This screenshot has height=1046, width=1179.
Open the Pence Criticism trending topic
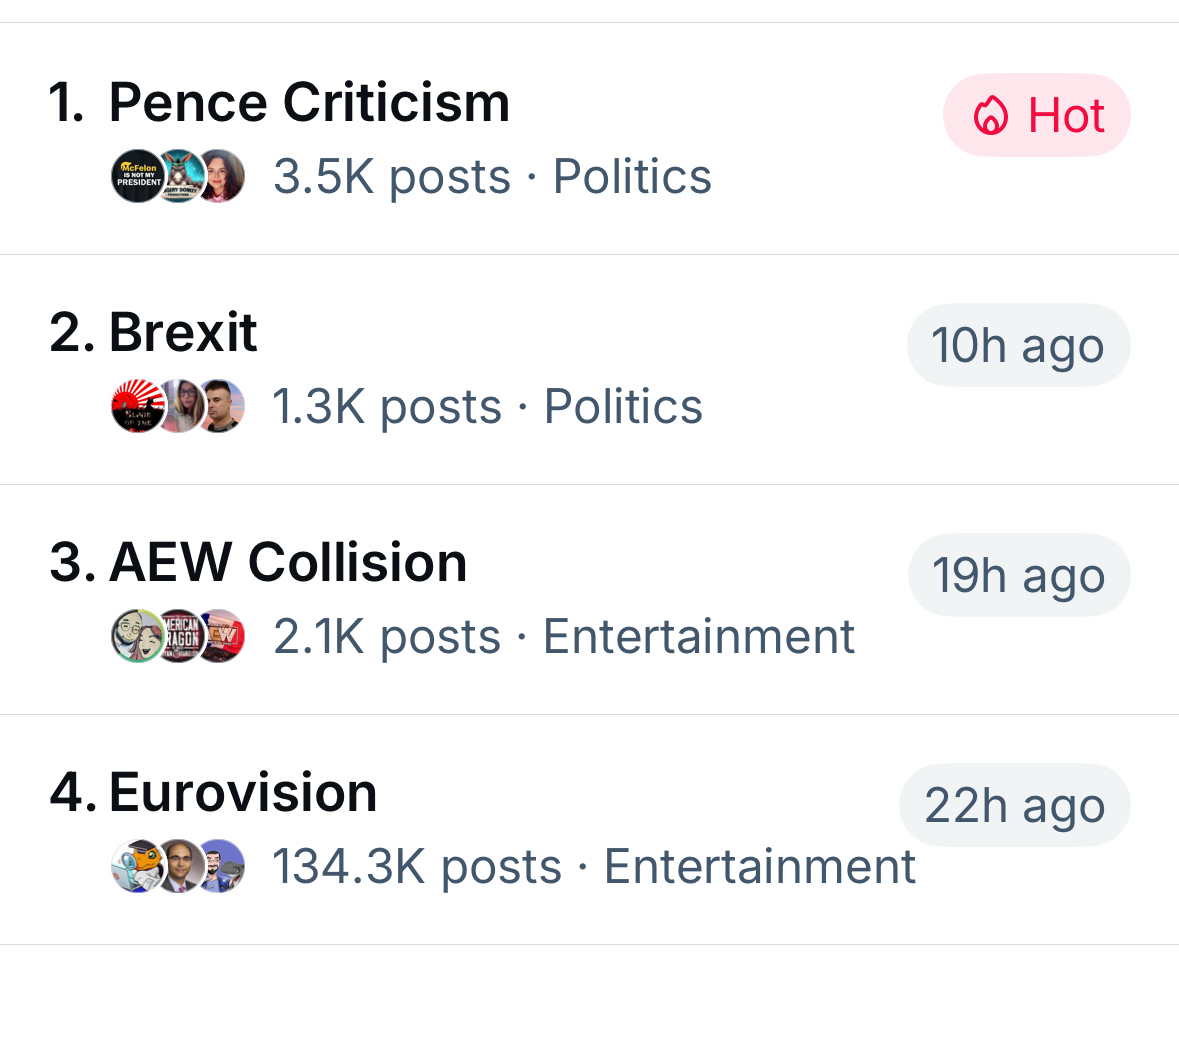click(x=309, y=102)
